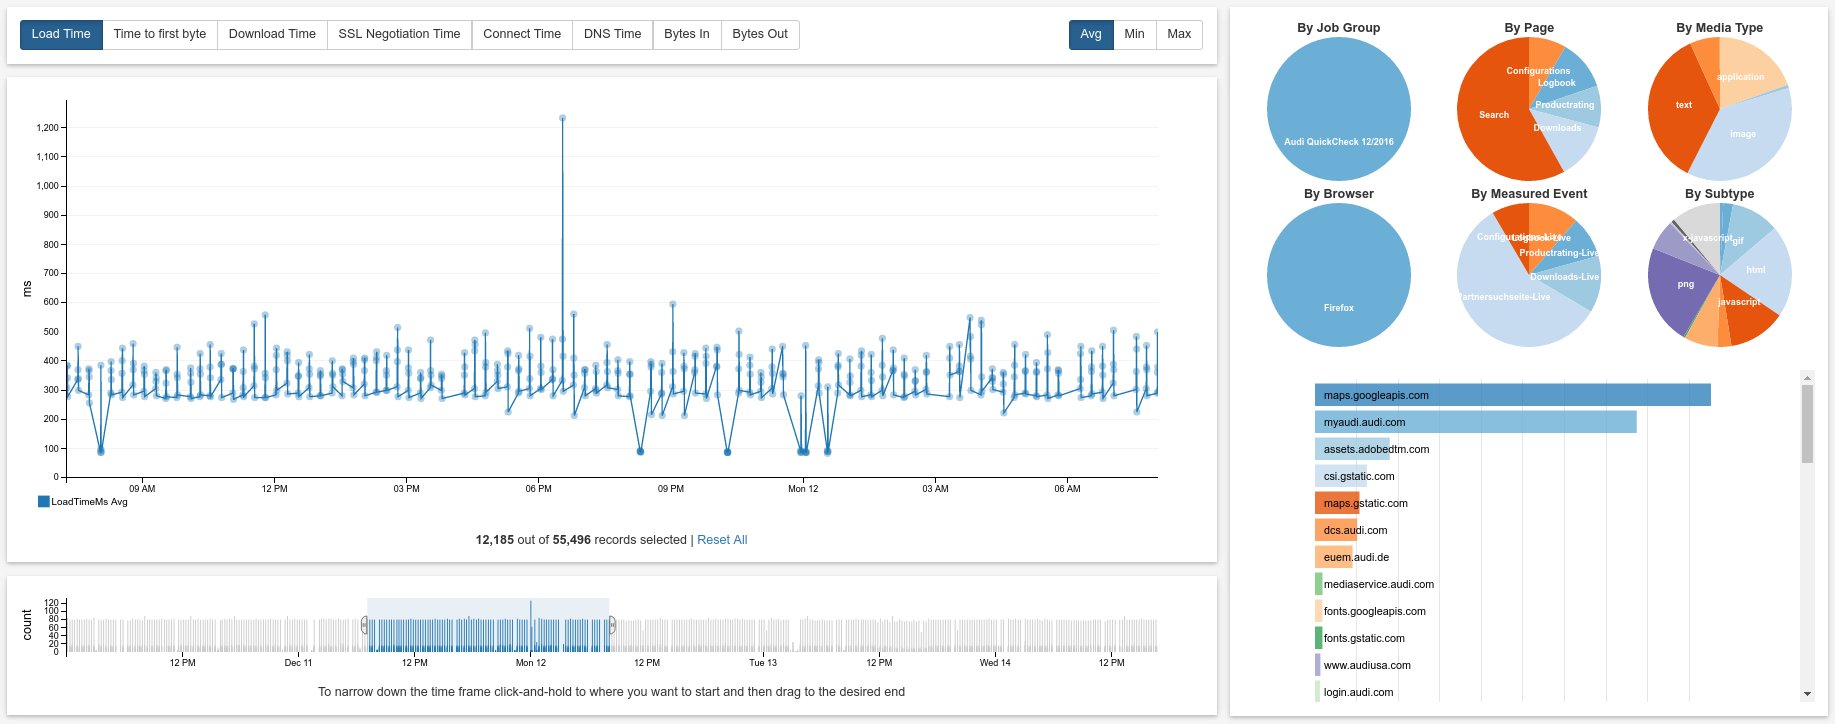Viewport: 1835px width, 724px height.
Task: Select the assets.adobedtm.com bar
Action: (1352, 449)
